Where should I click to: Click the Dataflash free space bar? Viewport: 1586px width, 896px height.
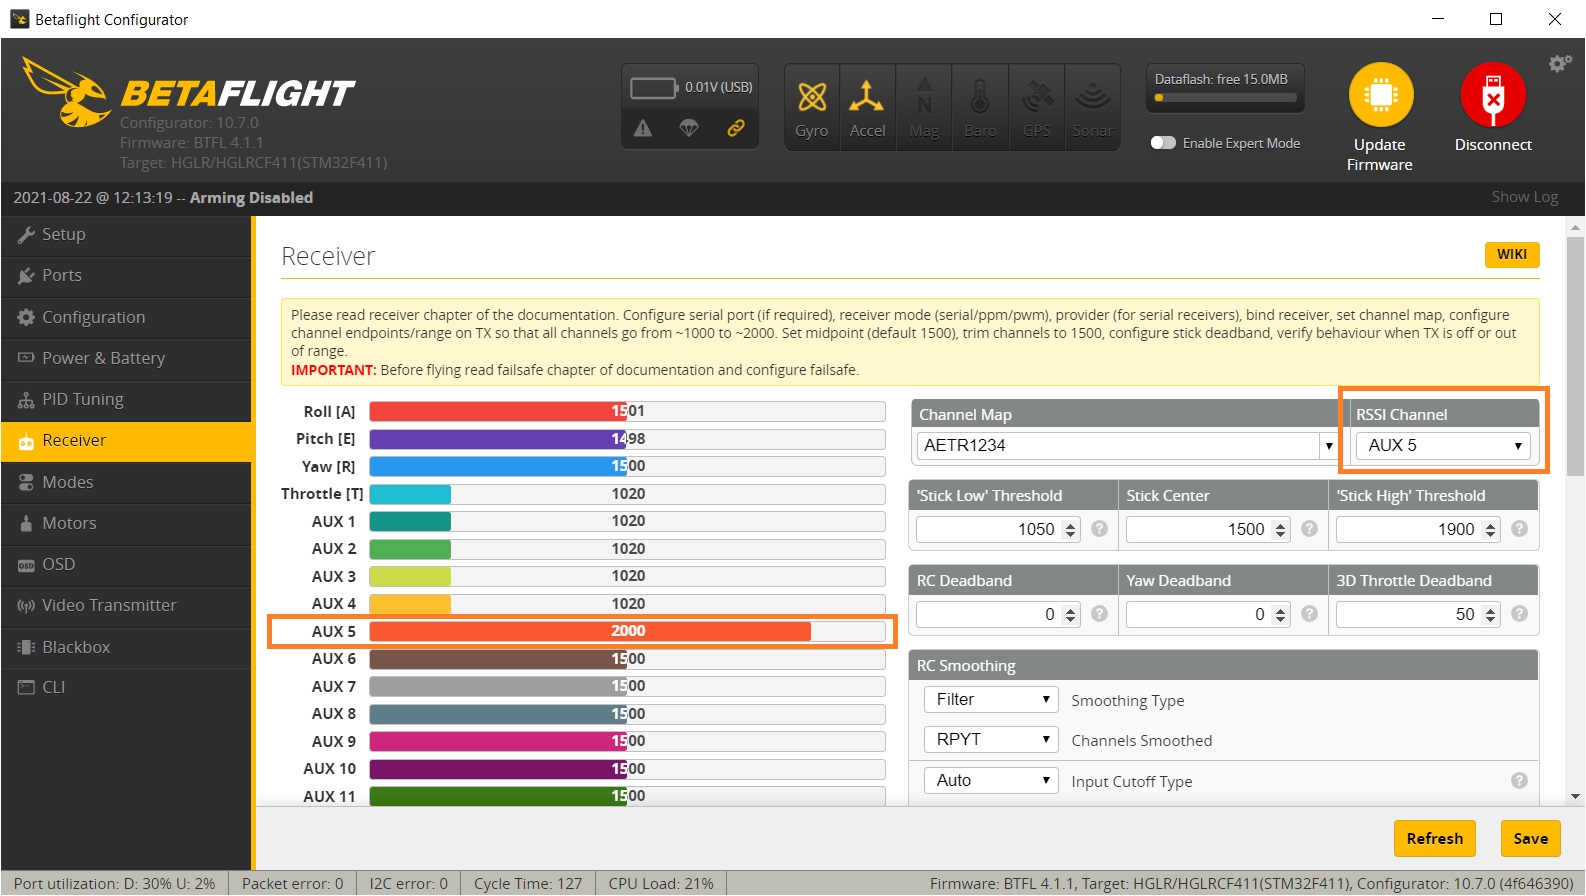click(x=1226, y=98)
